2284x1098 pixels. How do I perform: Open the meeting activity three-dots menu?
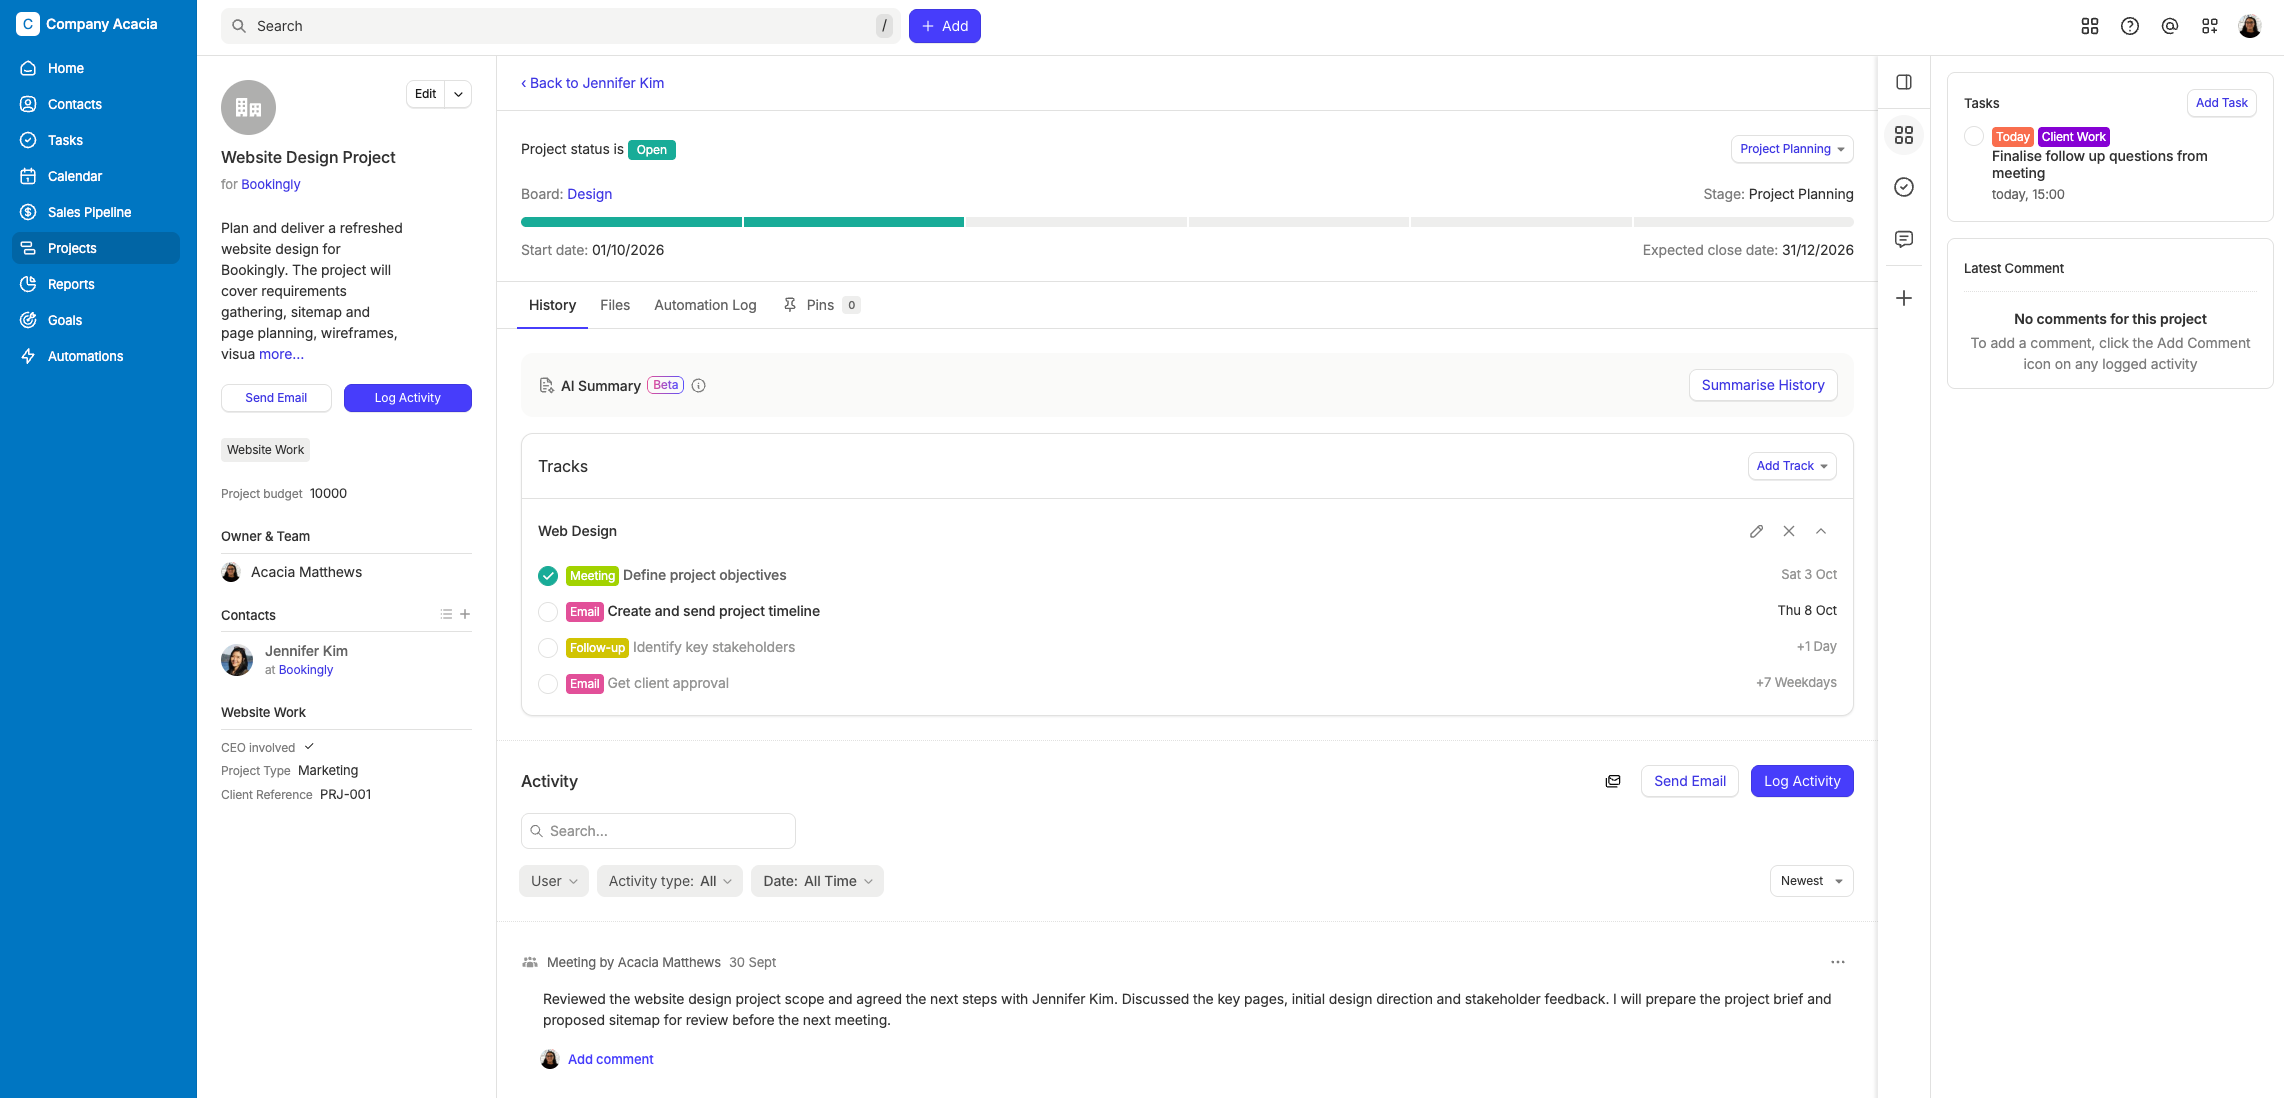1838,962
